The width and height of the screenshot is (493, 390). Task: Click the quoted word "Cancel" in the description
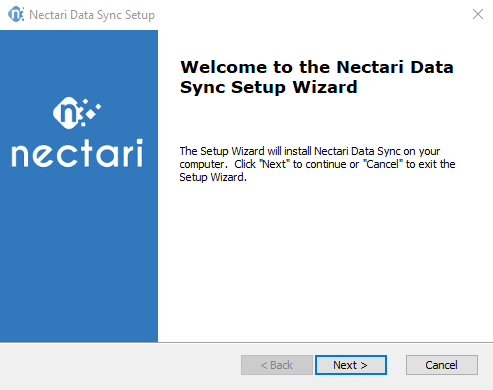[383, 164]
